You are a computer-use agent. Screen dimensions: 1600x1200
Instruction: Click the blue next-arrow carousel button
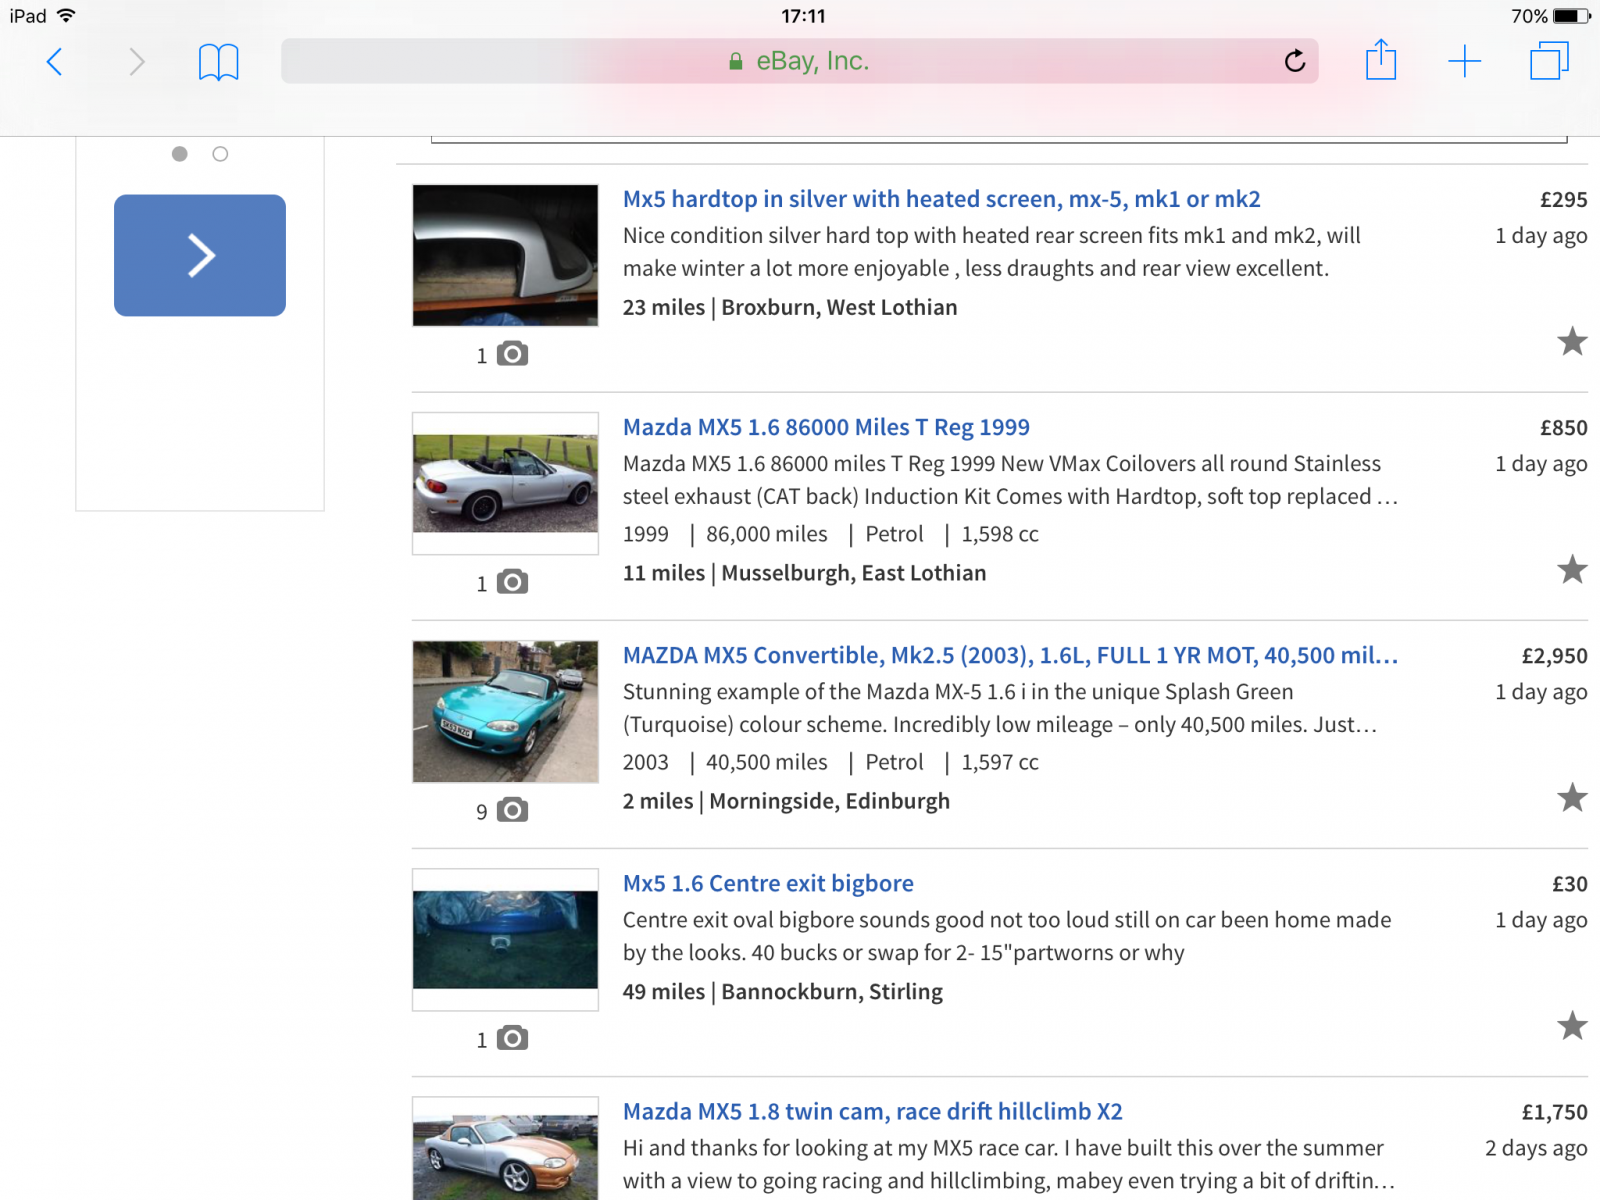click(200, 255)
